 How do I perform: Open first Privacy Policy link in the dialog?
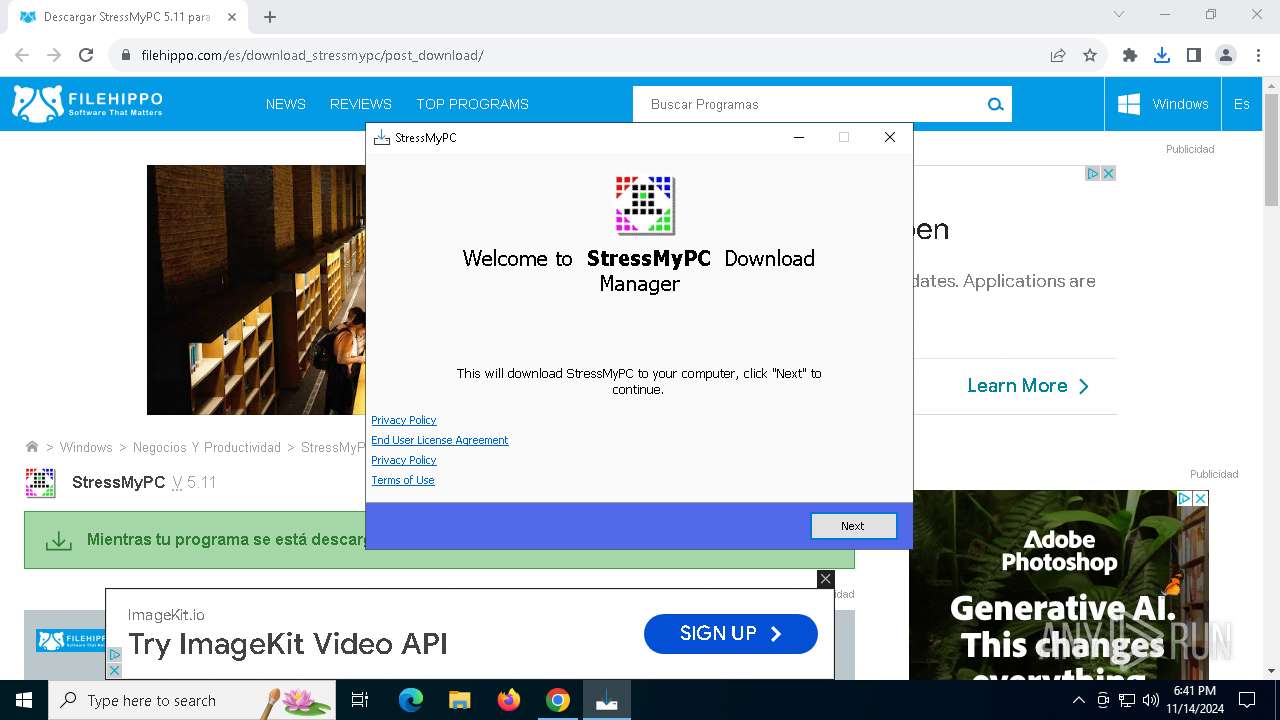(404, 420)
